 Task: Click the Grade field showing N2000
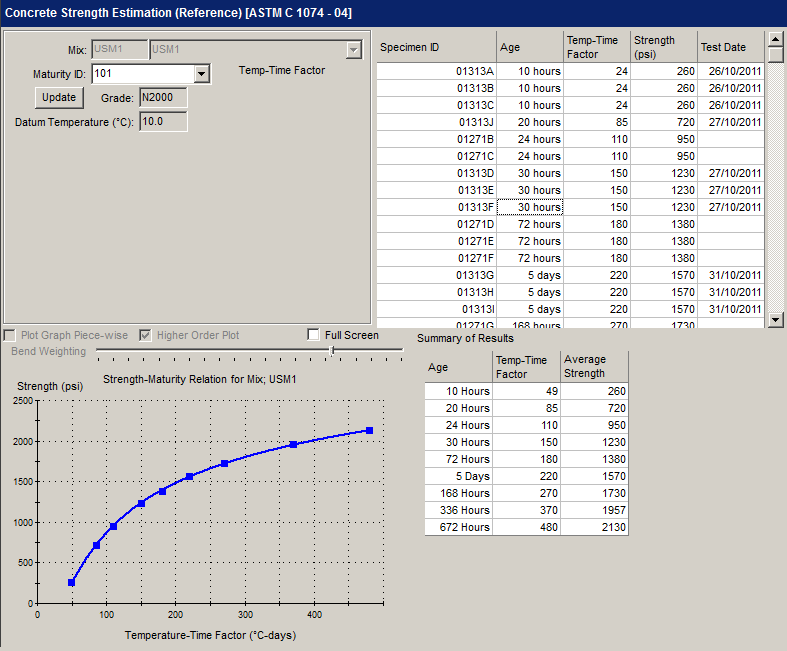[x=162, y=98]
